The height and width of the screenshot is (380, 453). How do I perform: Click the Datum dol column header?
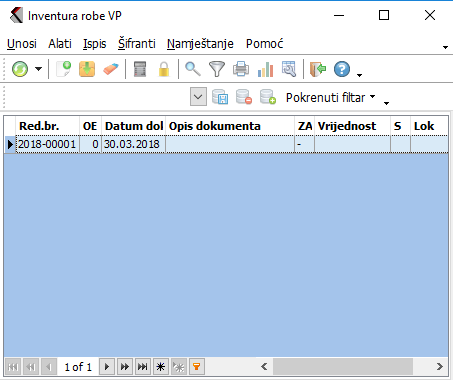(134, 126)
